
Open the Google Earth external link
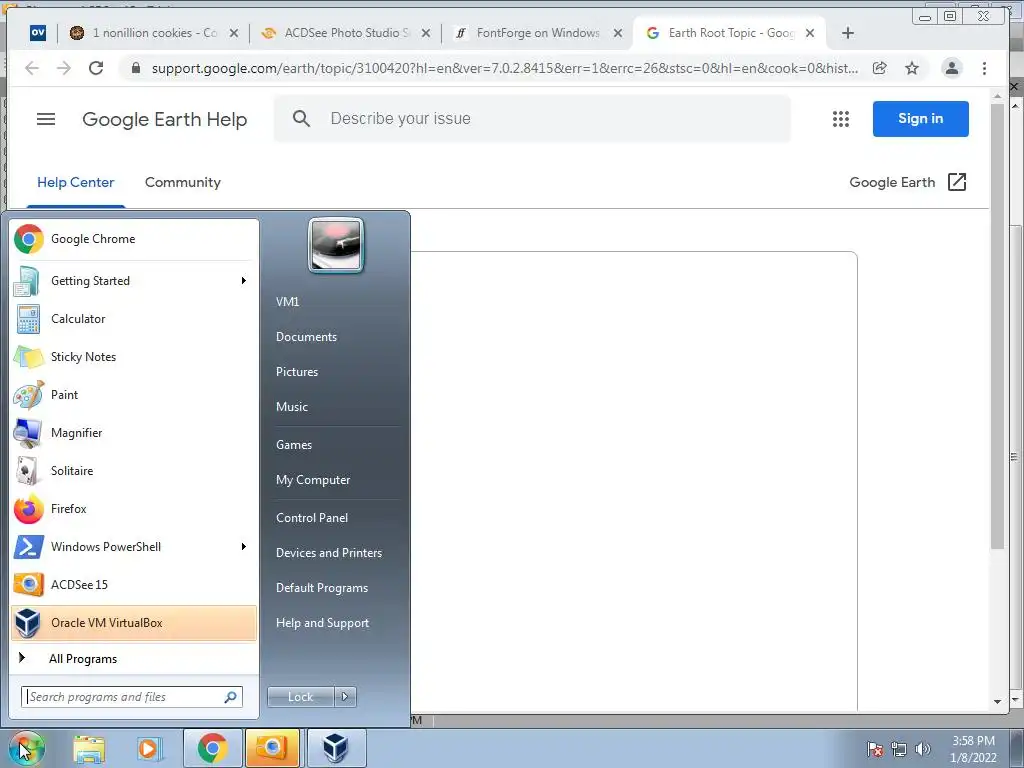click(x=908, y=182)
